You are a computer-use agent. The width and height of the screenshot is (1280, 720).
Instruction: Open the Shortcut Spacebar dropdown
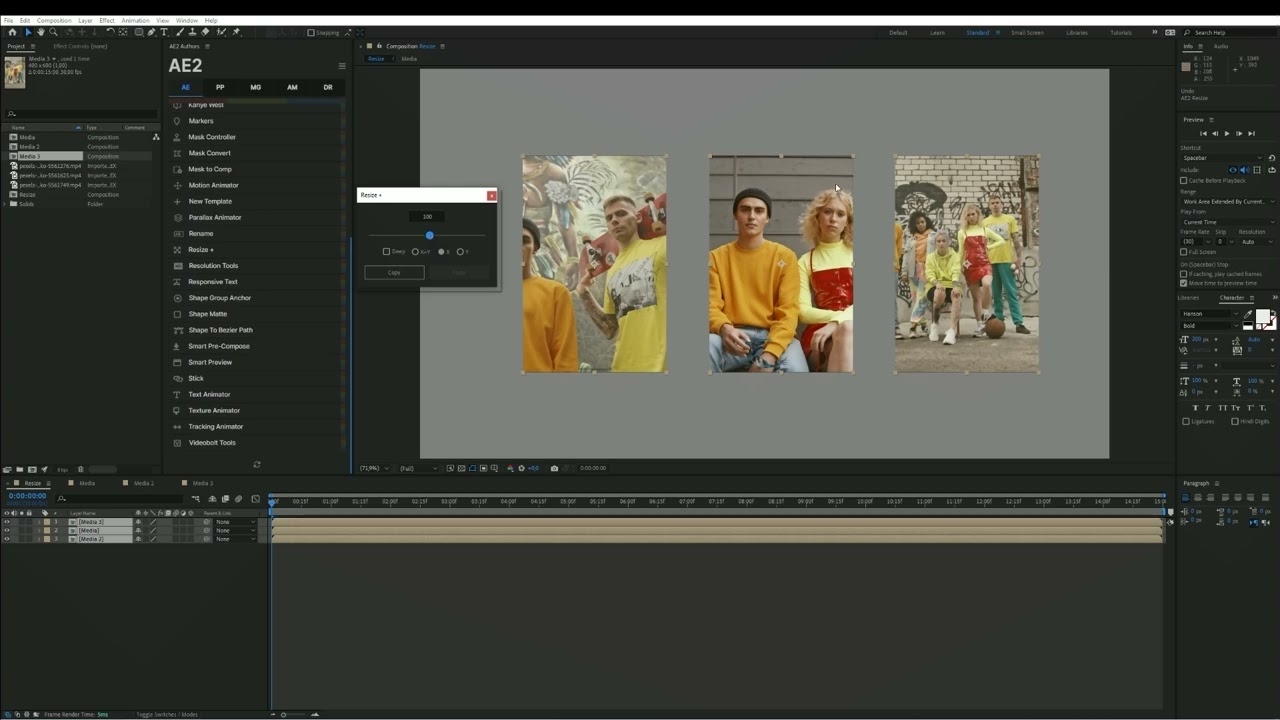click(1222, 158)
